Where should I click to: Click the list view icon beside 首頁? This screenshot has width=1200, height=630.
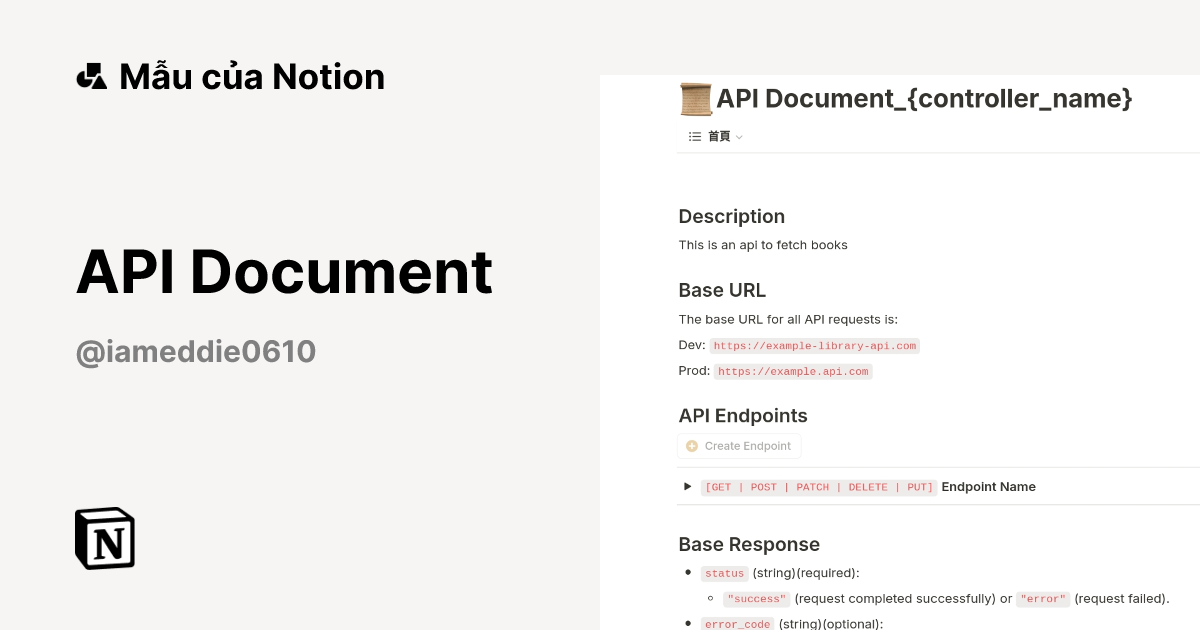(x=695, y=136)
